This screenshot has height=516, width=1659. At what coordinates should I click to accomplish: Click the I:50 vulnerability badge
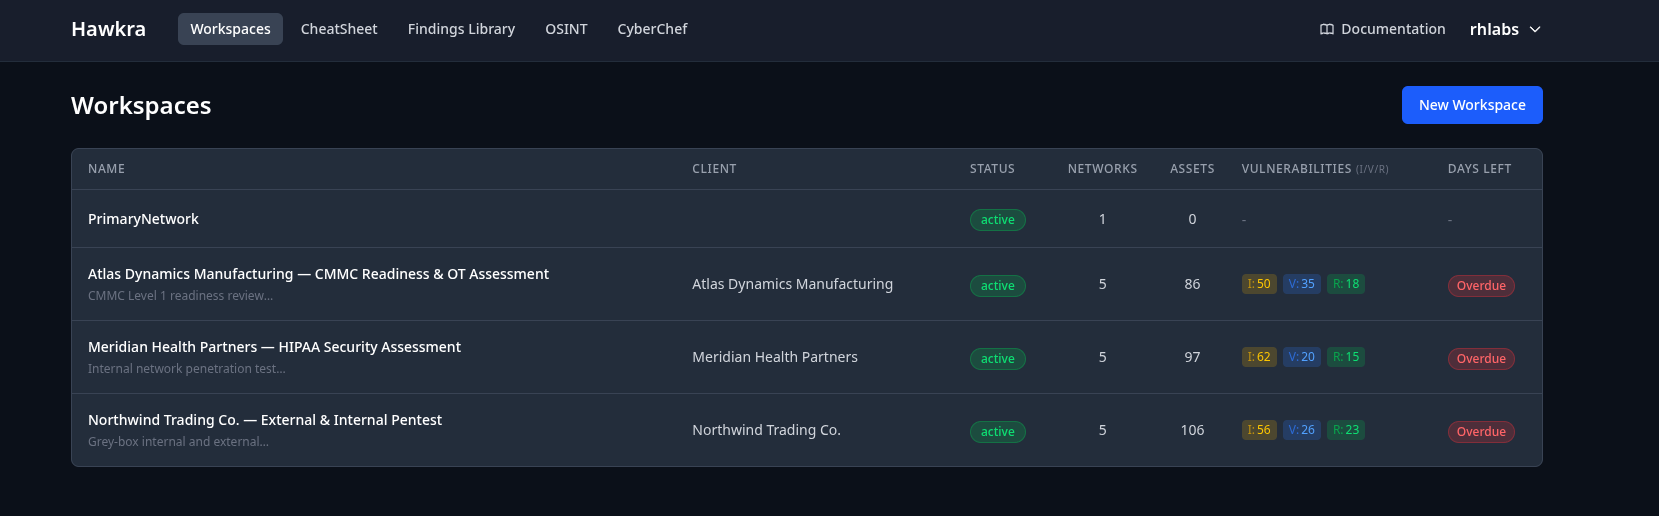coord(1259,284)
